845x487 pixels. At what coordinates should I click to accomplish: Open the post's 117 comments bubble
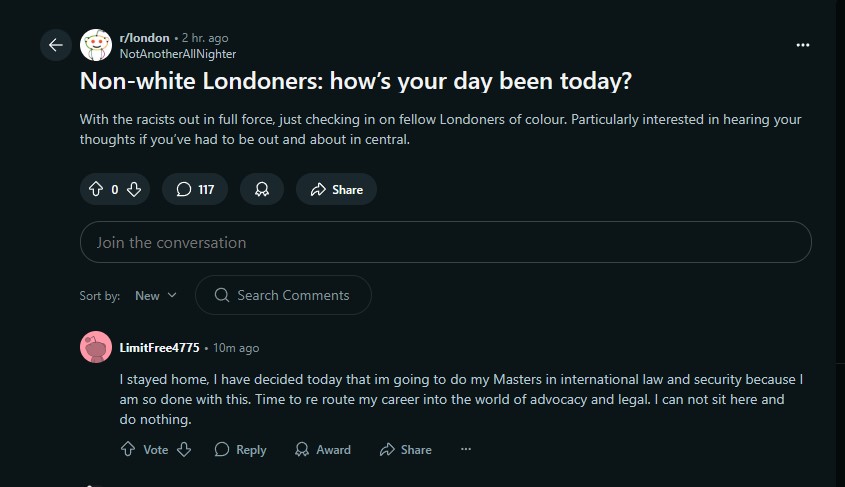point(195,189)
